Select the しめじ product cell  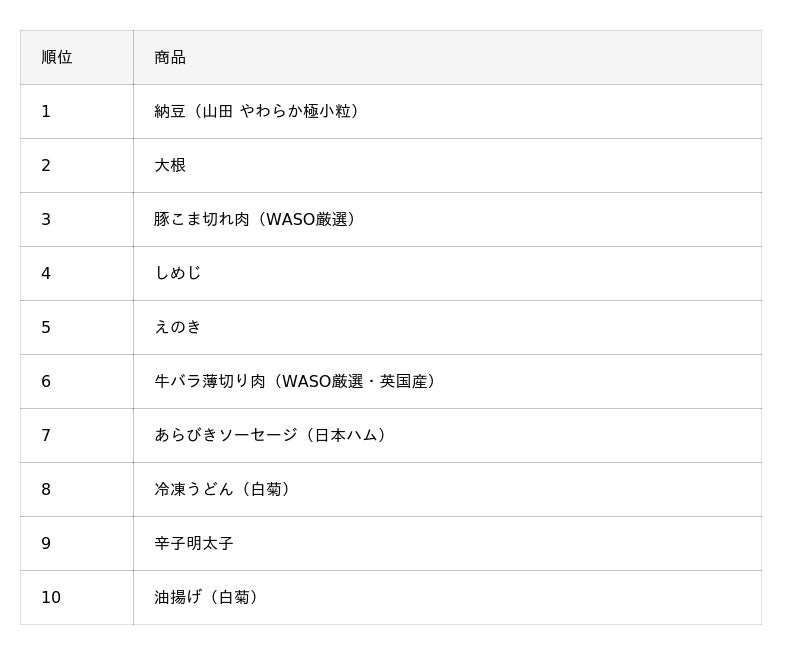coord(447,273)
